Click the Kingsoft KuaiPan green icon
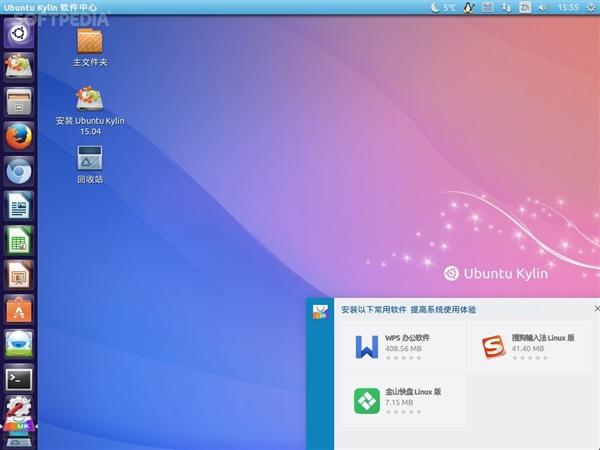This screenshot has height=450, width=600. coord(366,400)
